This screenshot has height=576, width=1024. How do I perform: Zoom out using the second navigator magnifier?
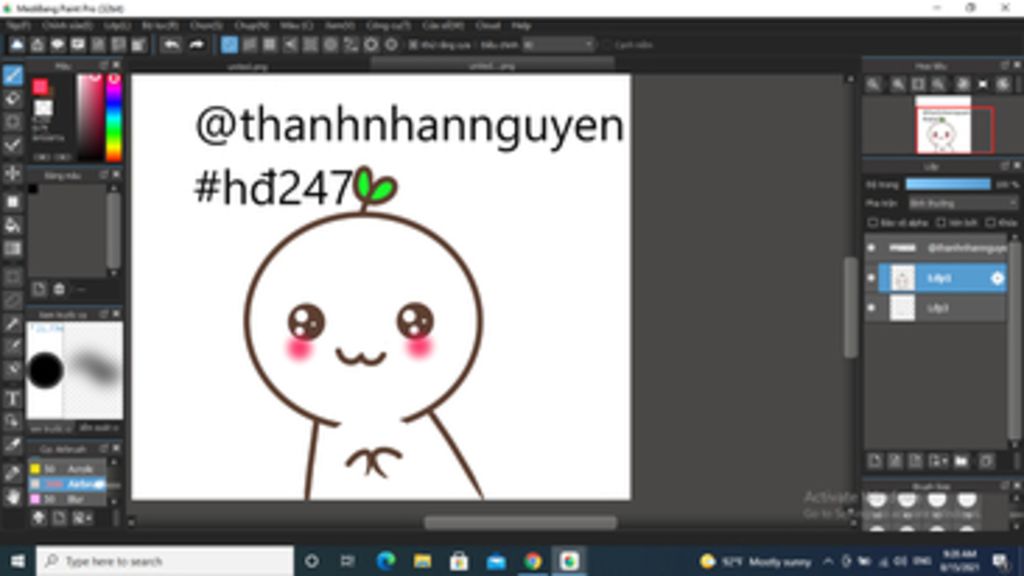click(898, 84)
